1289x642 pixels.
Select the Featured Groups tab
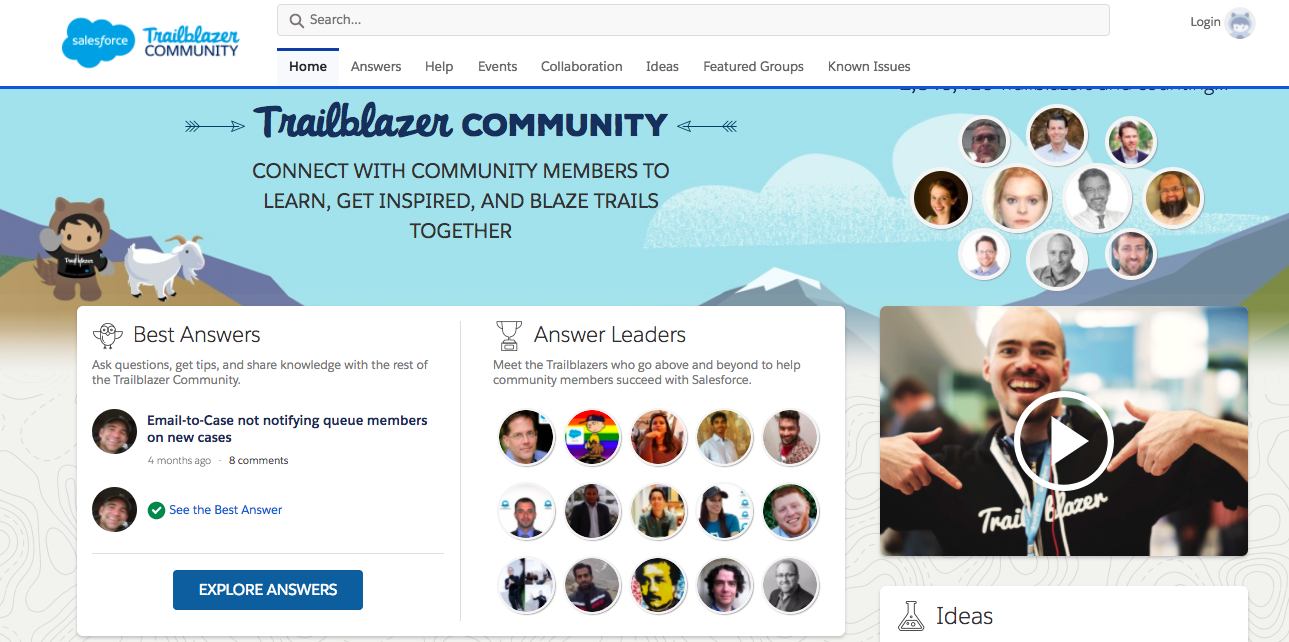click(753, 66)
